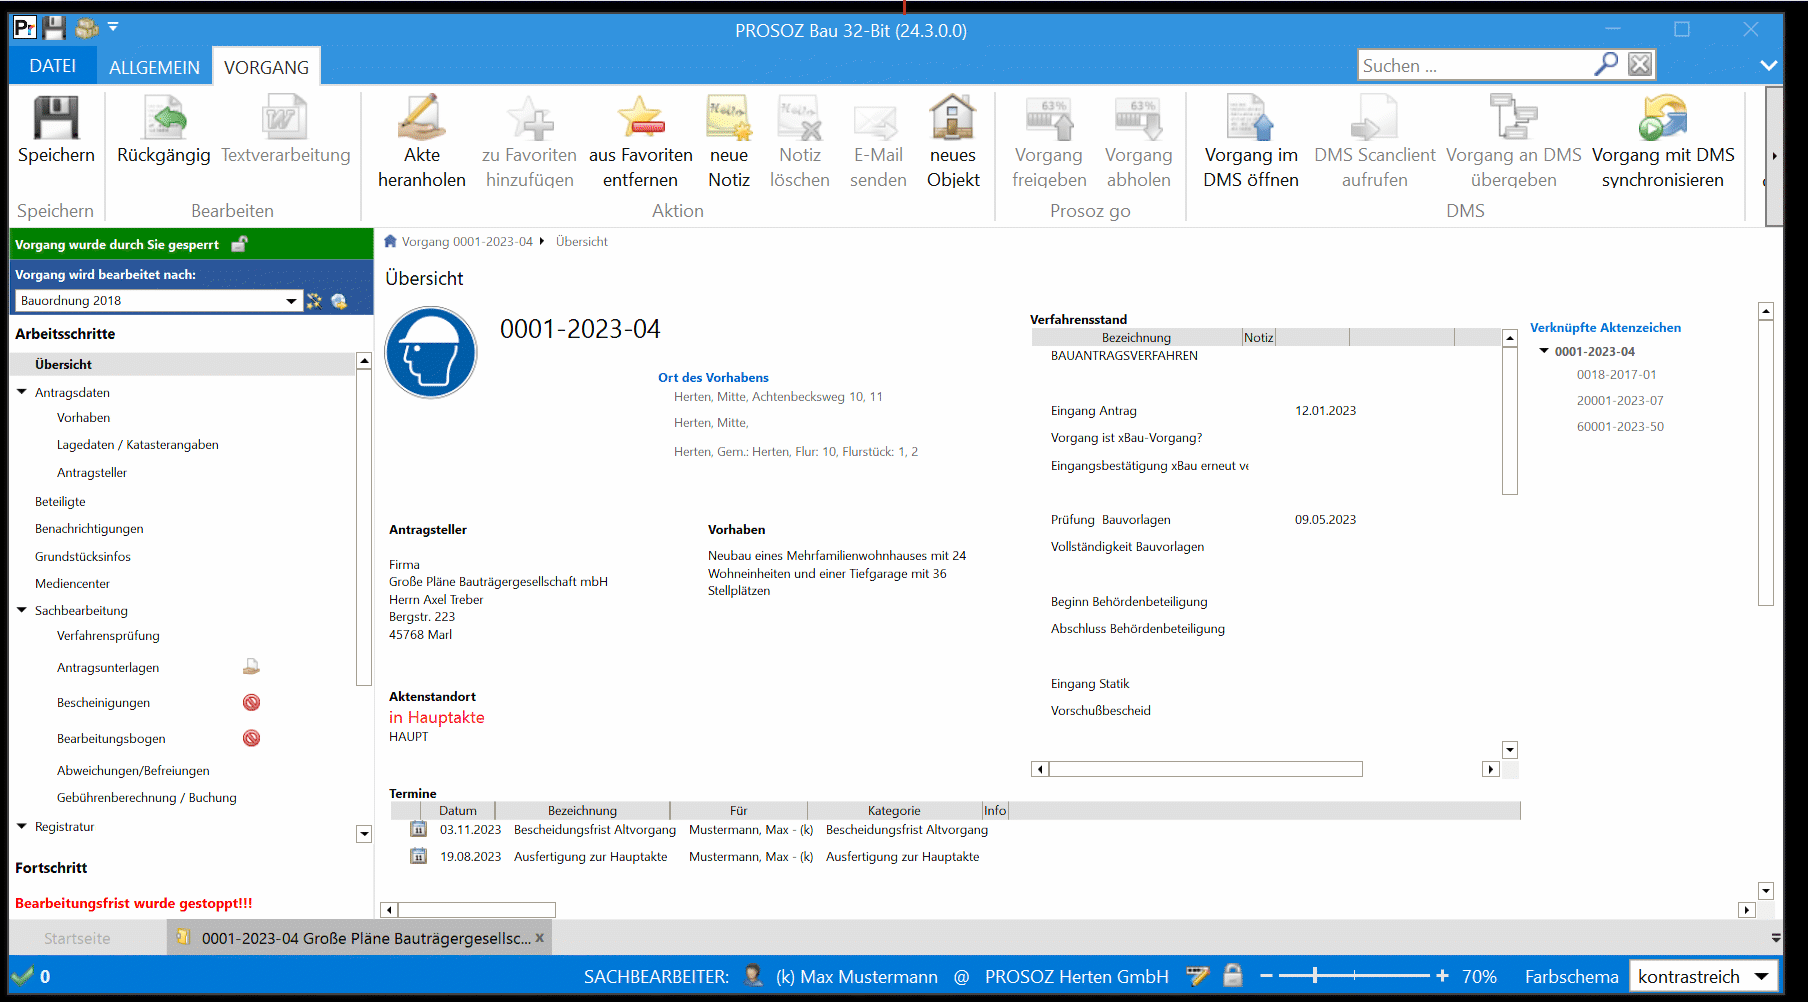Increase zoom with the plus button
This screenshot has width=1808, height=1002.
(1442, 976)
